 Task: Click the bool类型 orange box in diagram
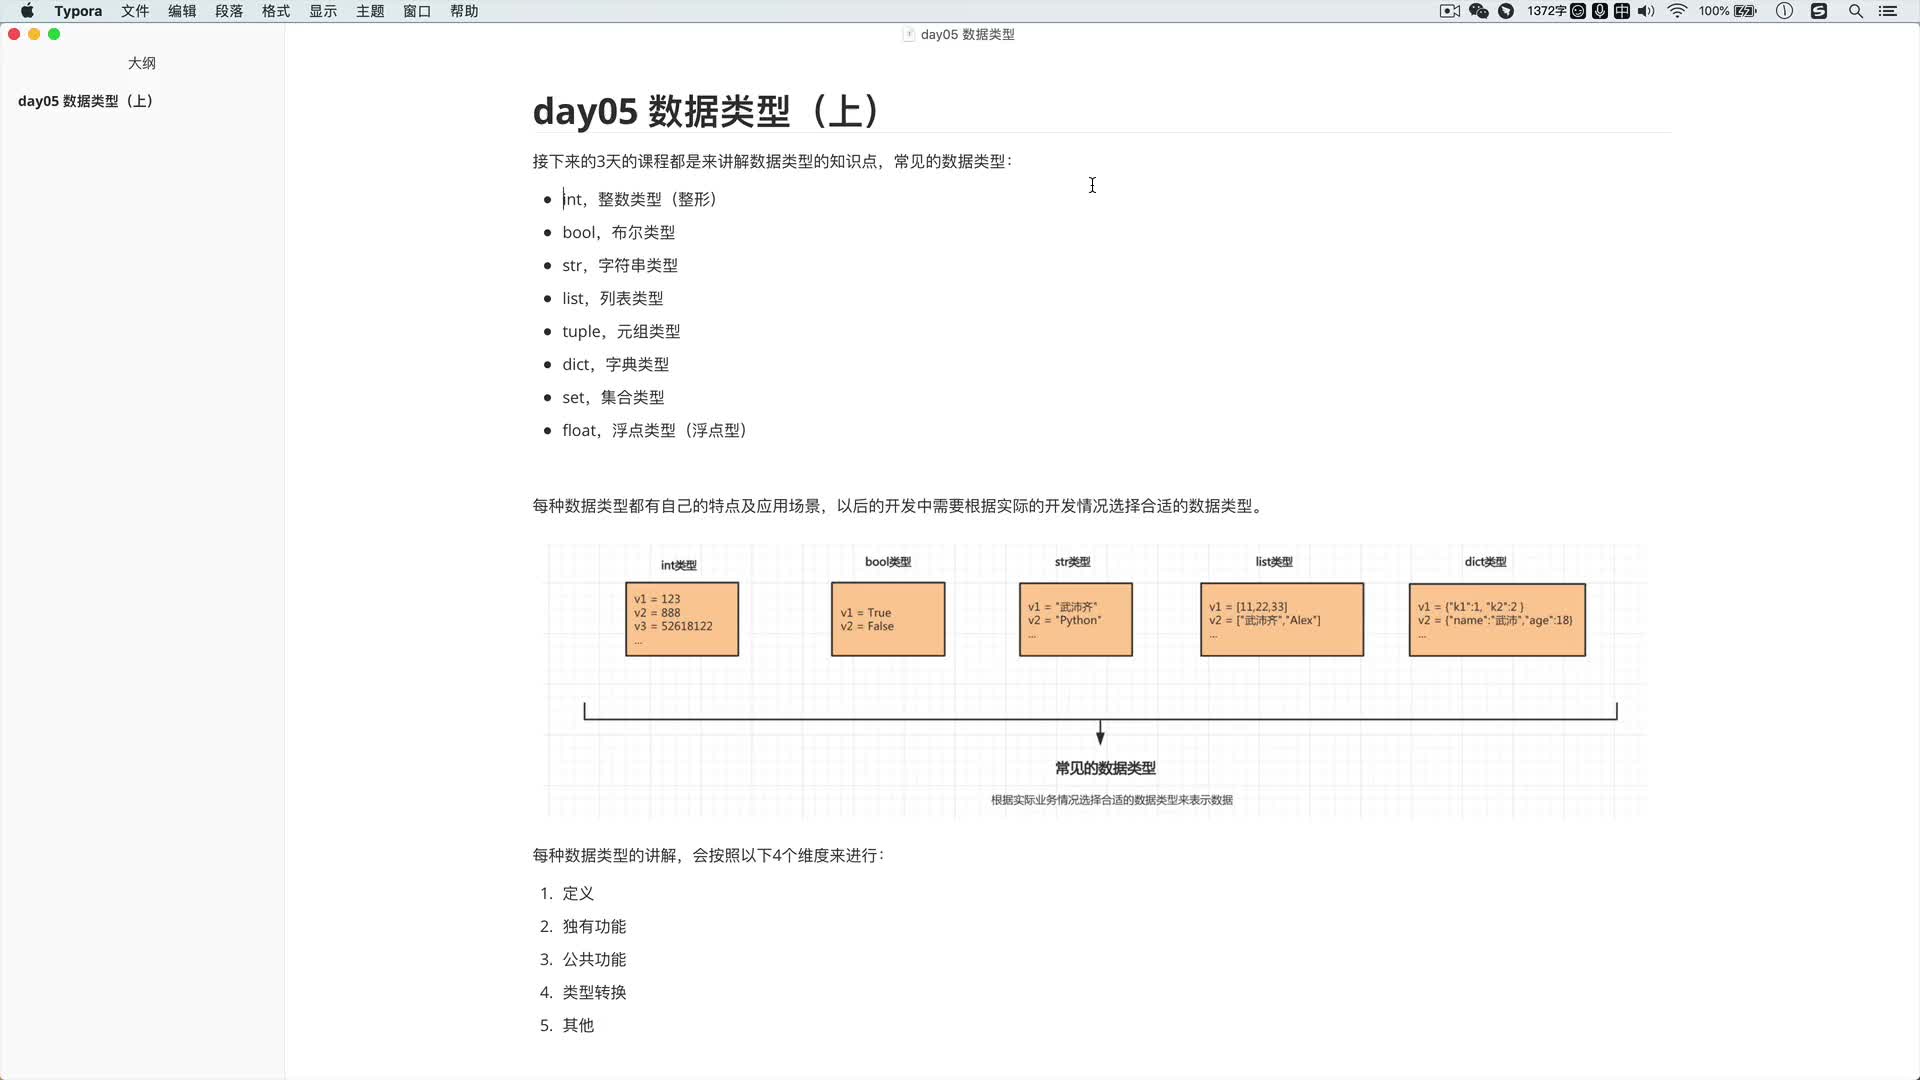888,619
